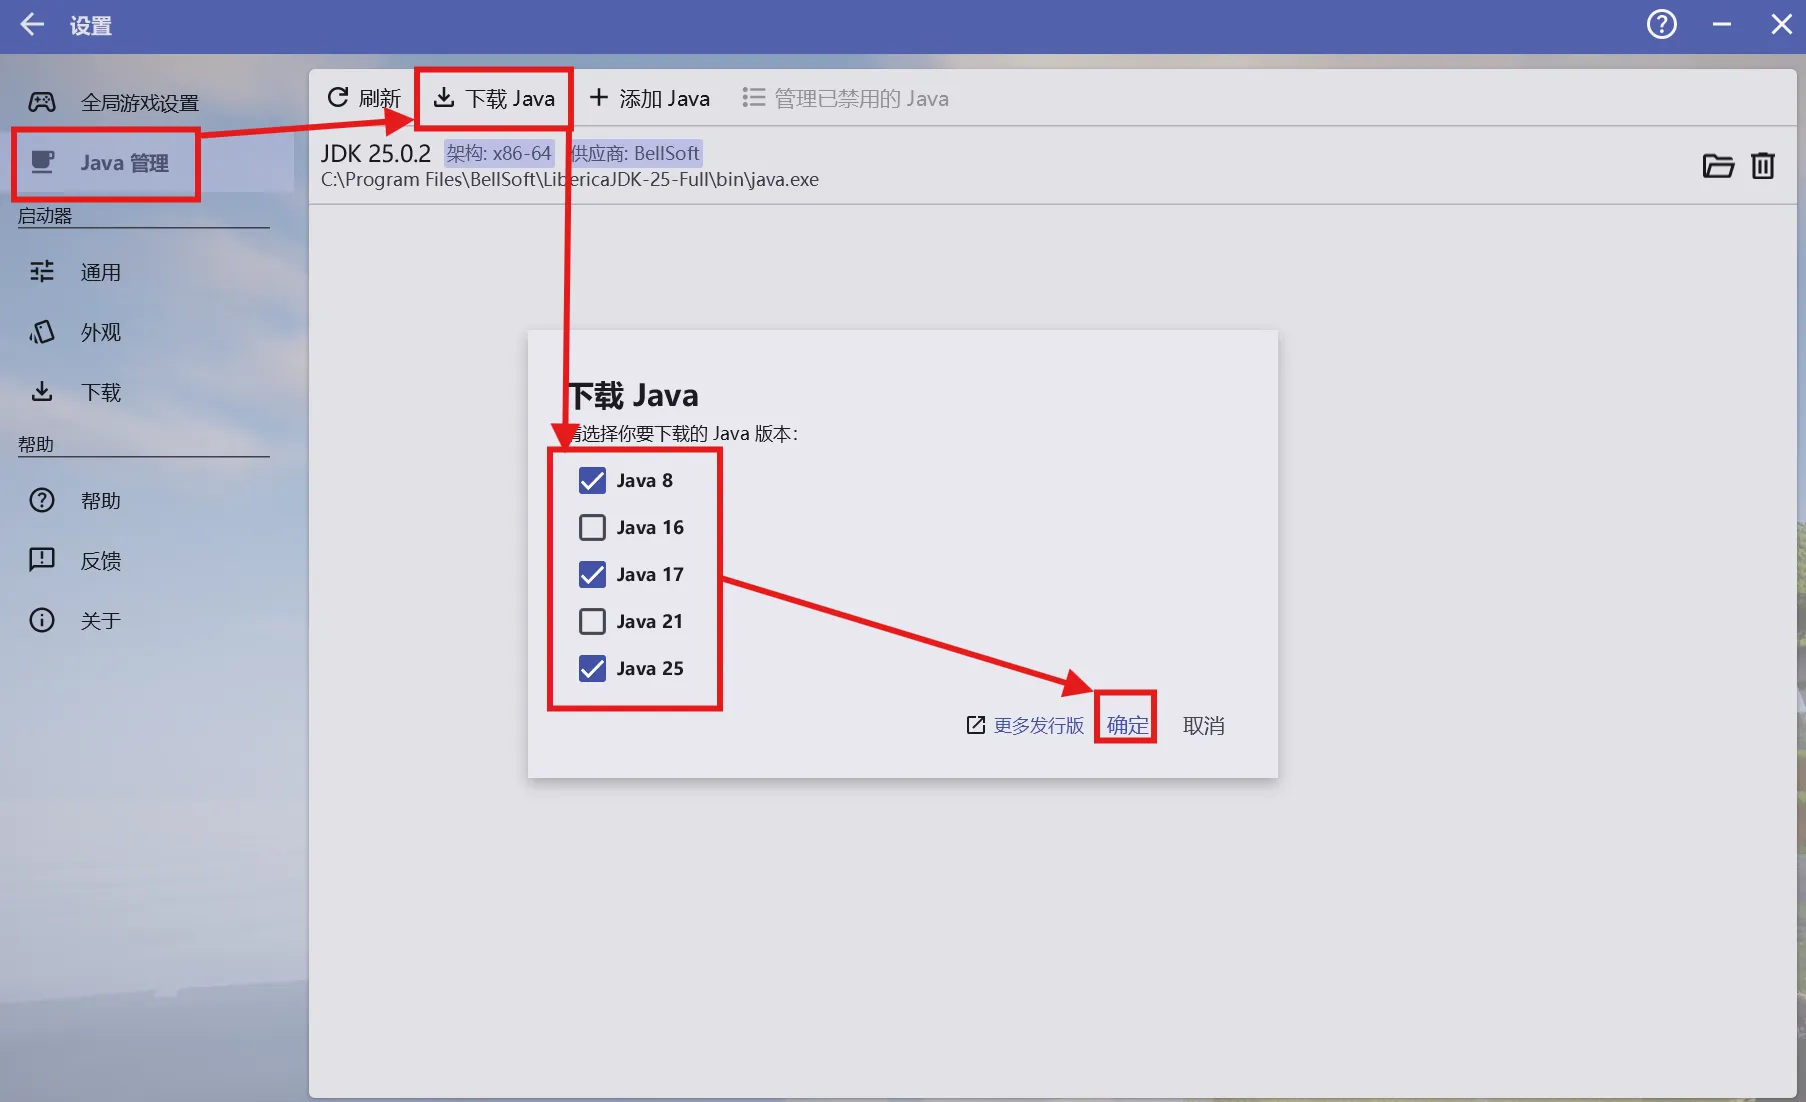Confirm download with the 确定 button
Viewport: 1806px width, 1102px height.
tap(1126, 725)
